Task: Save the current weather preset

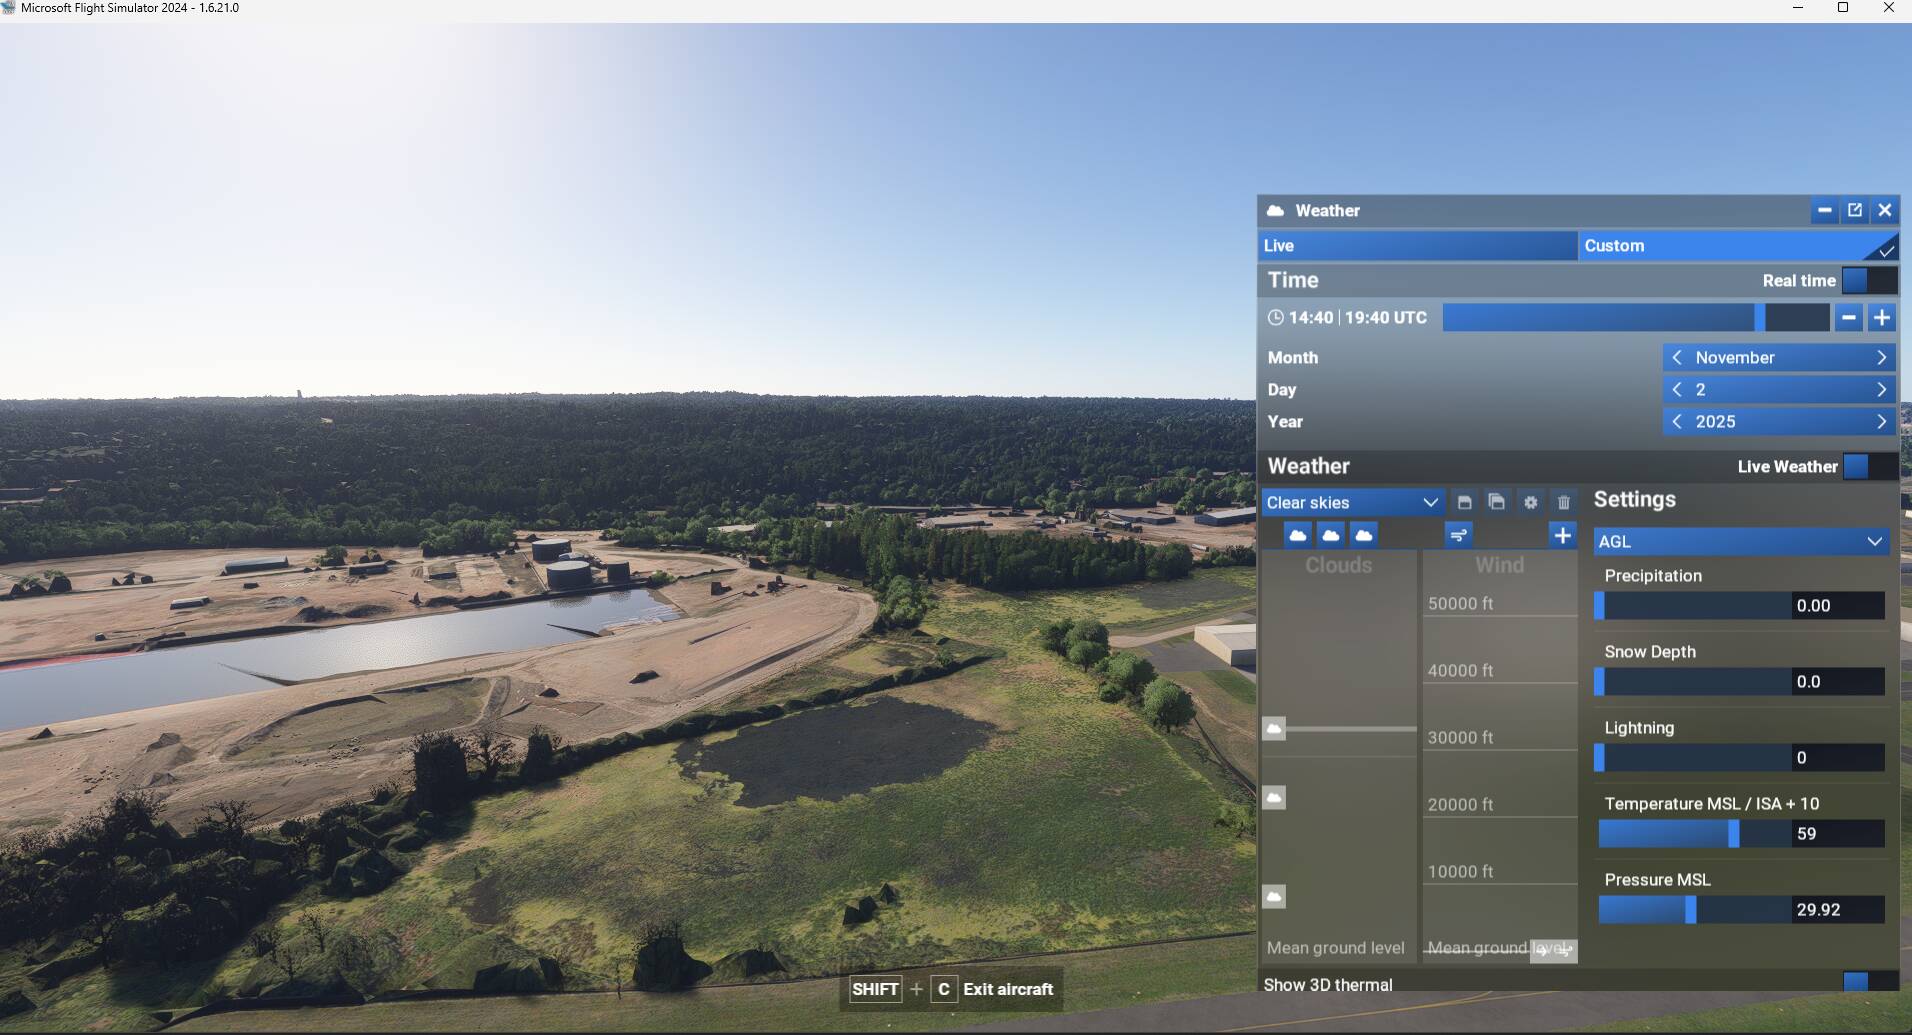Action: coord(1464,502)
